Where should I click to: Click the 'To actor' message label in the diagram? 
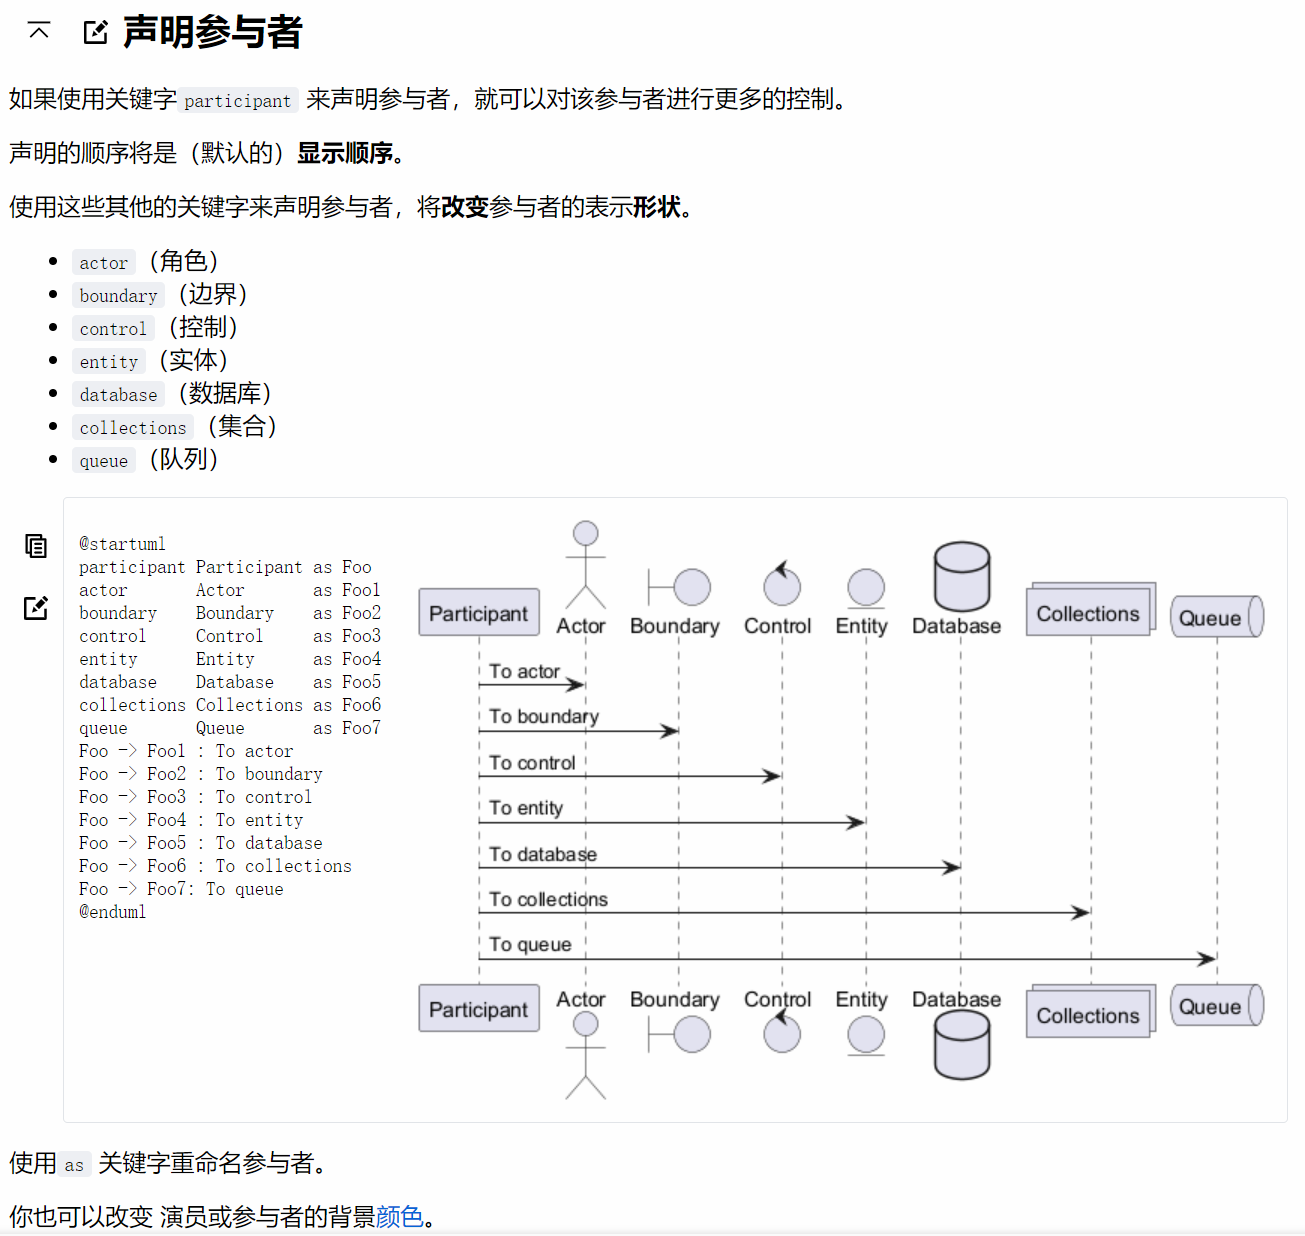pos(524,672)
